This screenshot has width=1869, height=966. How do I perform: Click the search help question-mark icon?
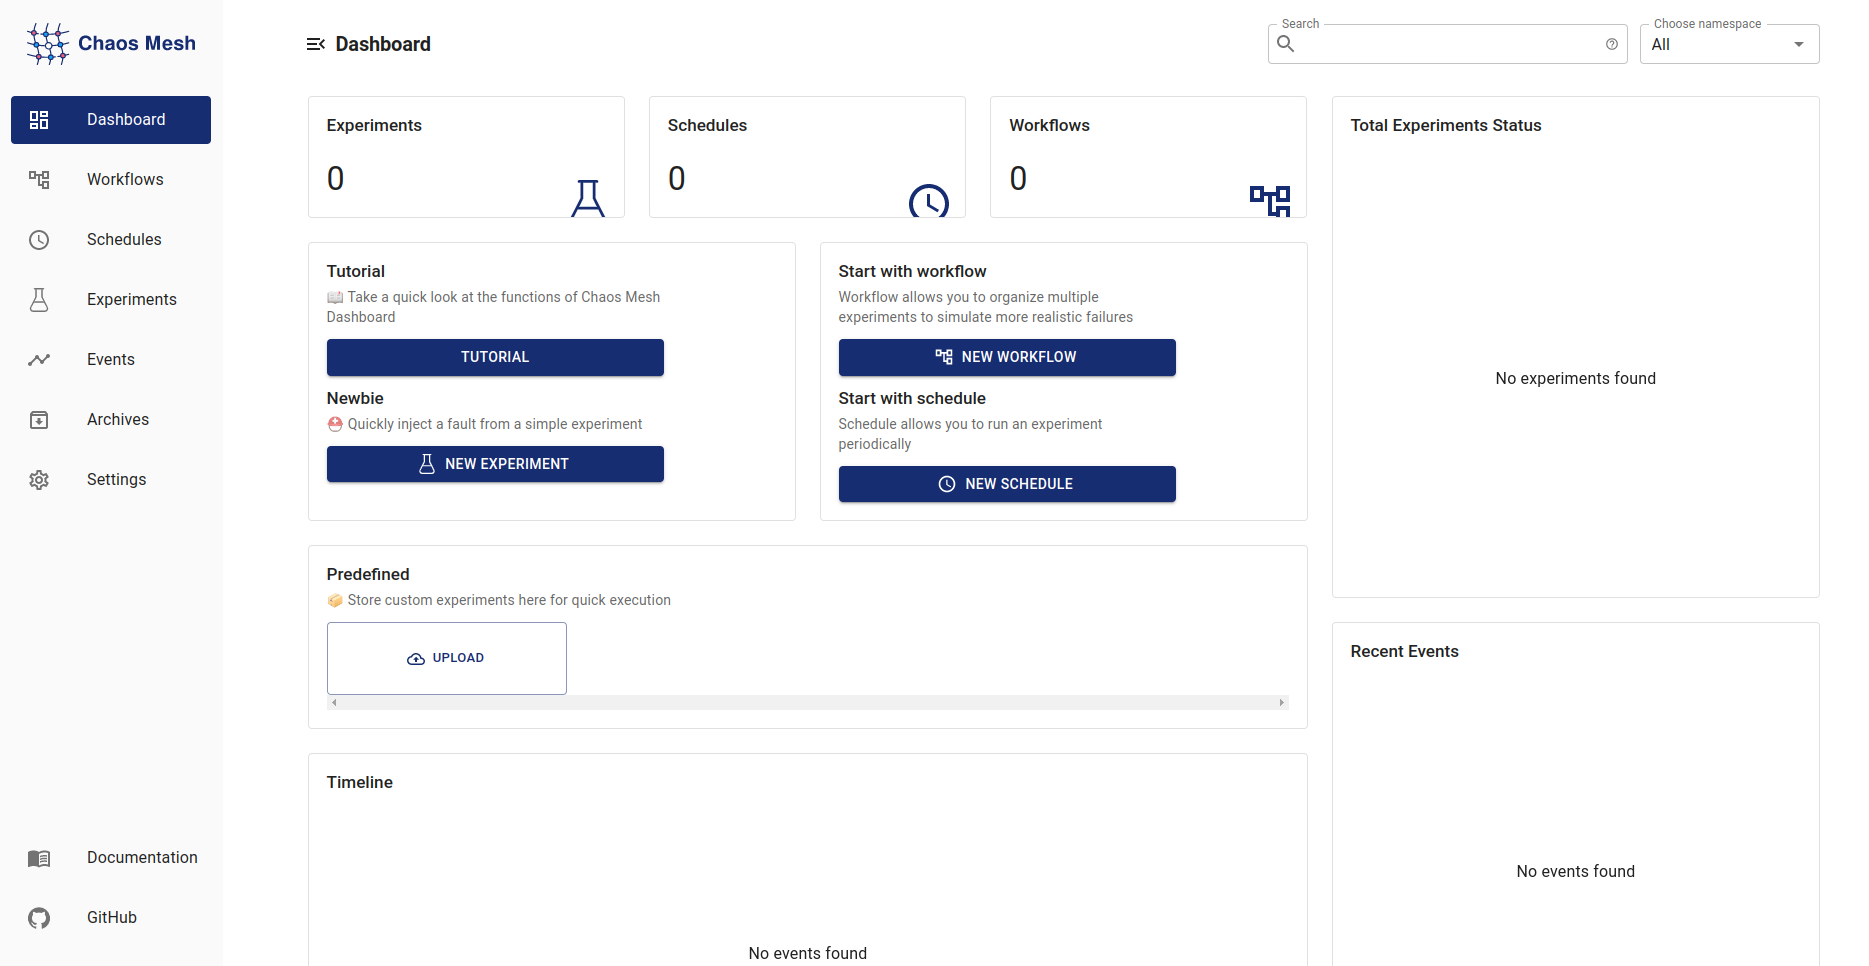tap(1611, 44)
